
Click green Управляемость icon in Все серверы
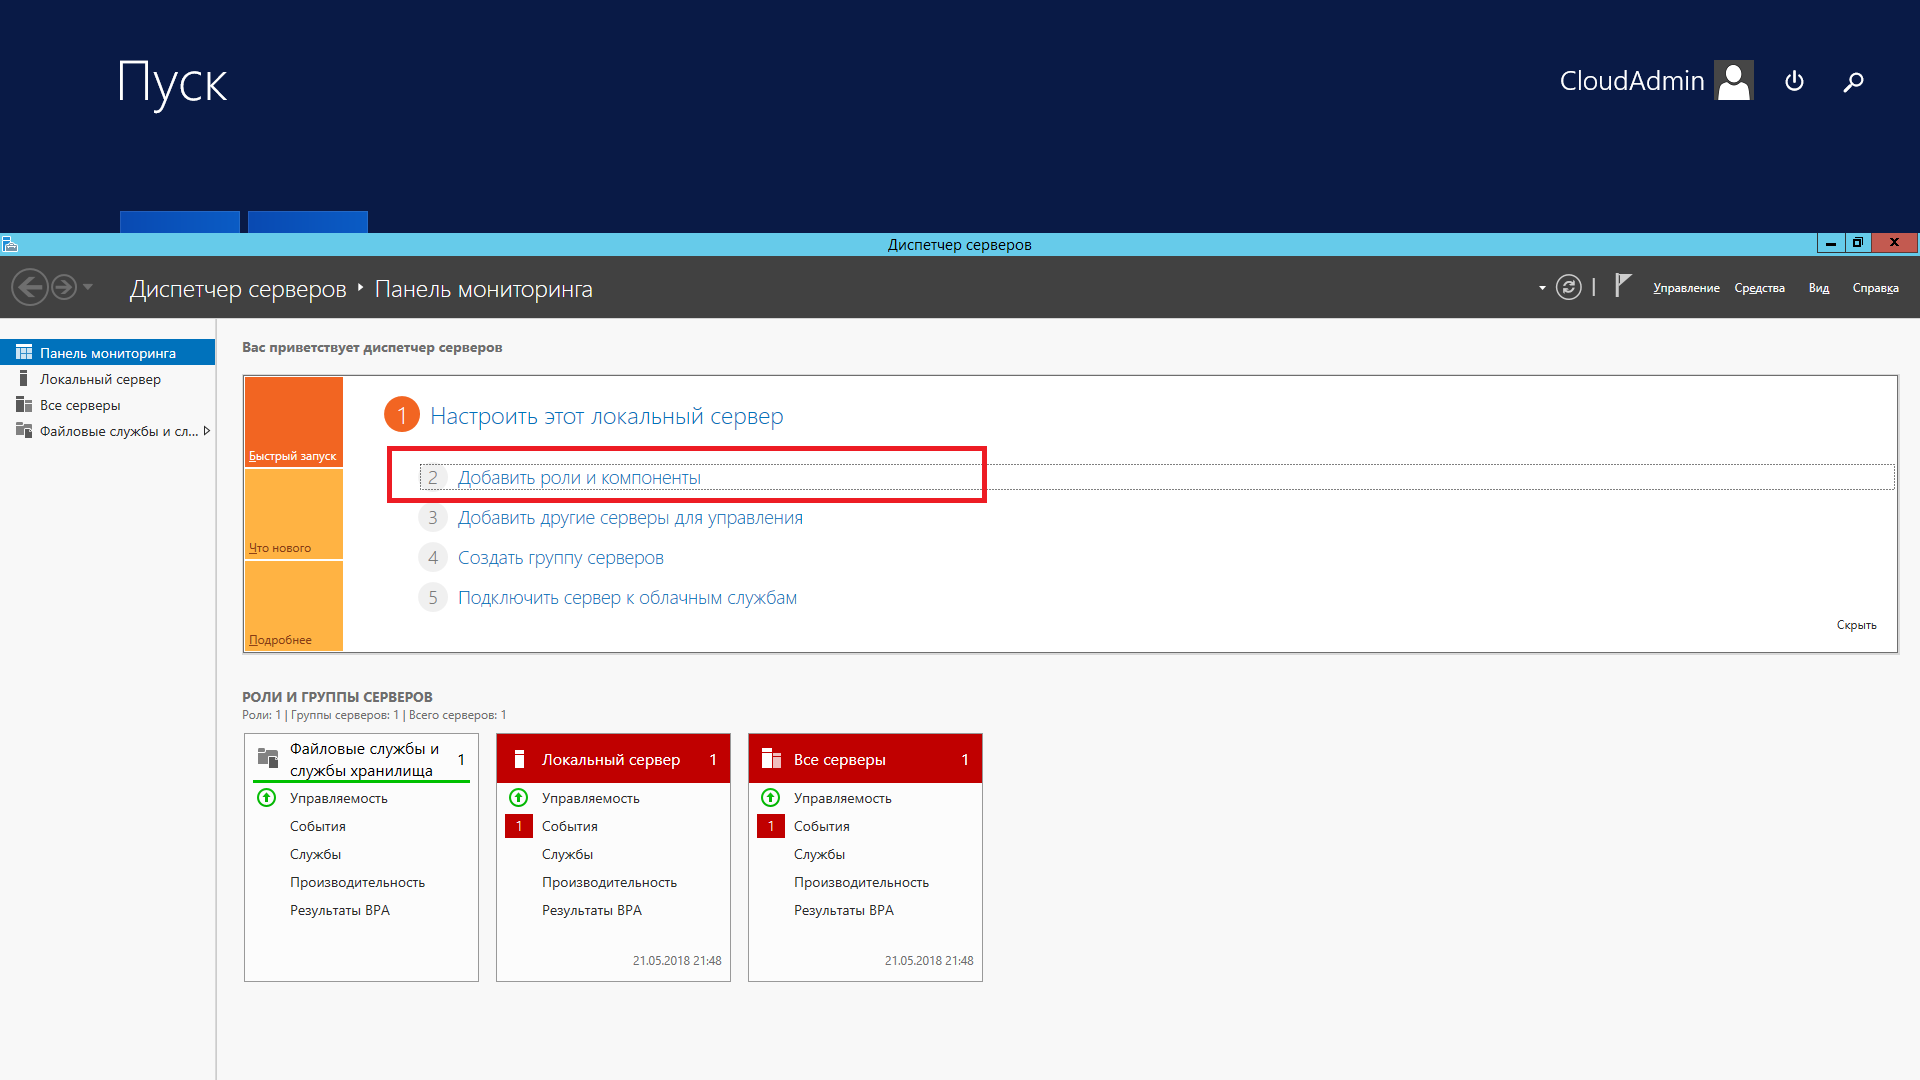(x=770, y=798)
